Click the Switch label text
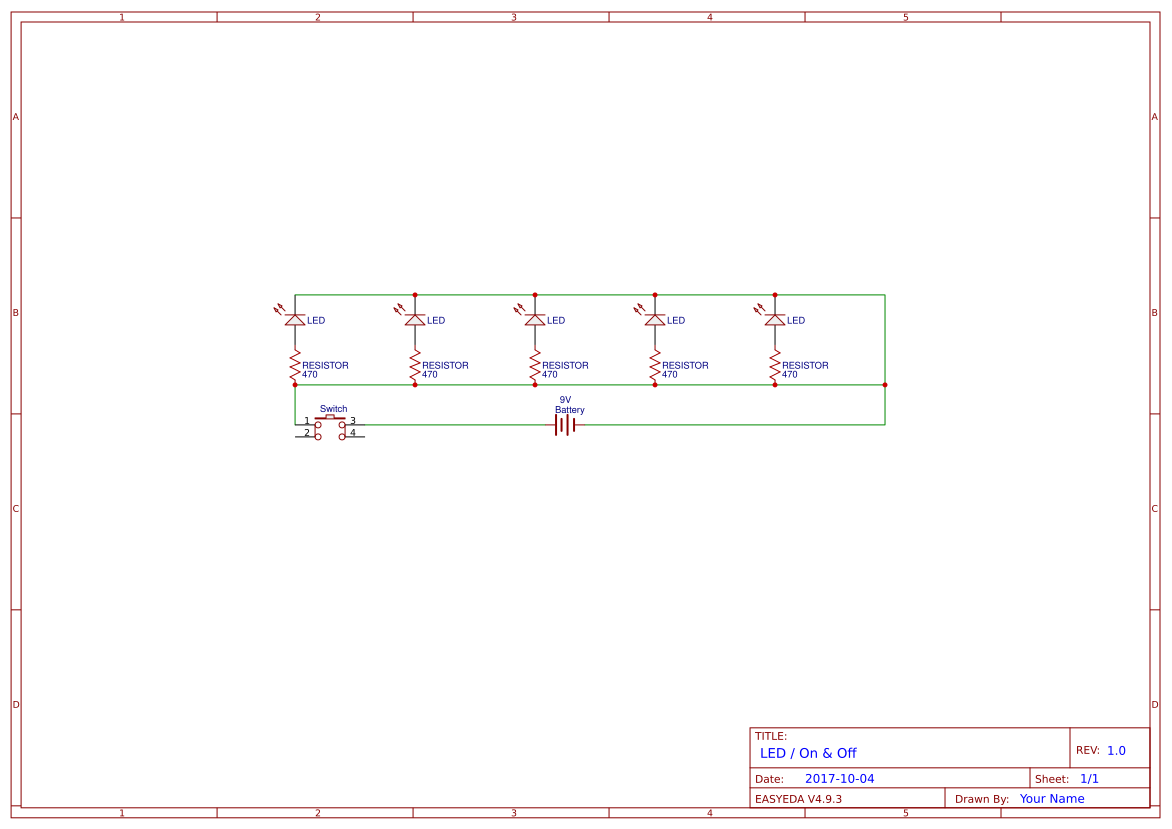This screenshot has width=1172, height=829. coord(332,408)
